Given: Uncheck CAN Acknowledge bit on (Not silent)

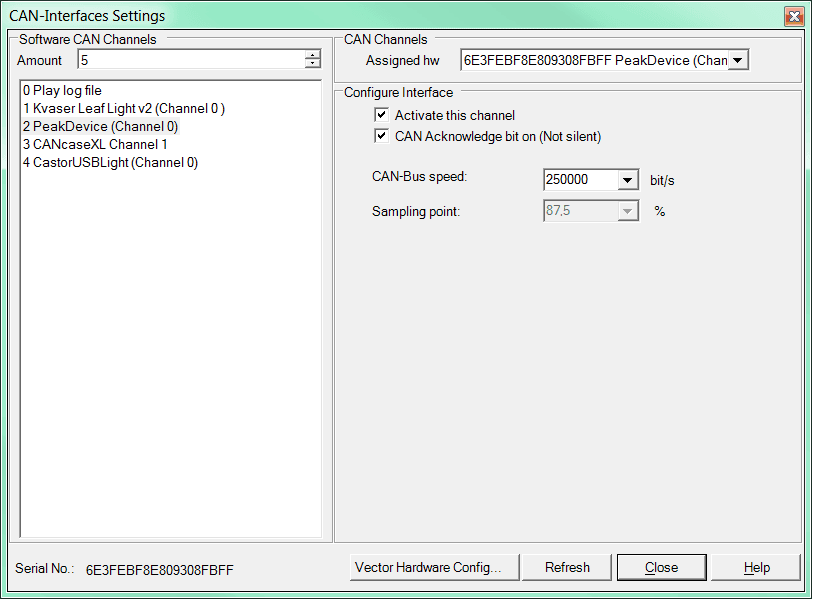Looking at the screenshot, I should click(381, 135).
